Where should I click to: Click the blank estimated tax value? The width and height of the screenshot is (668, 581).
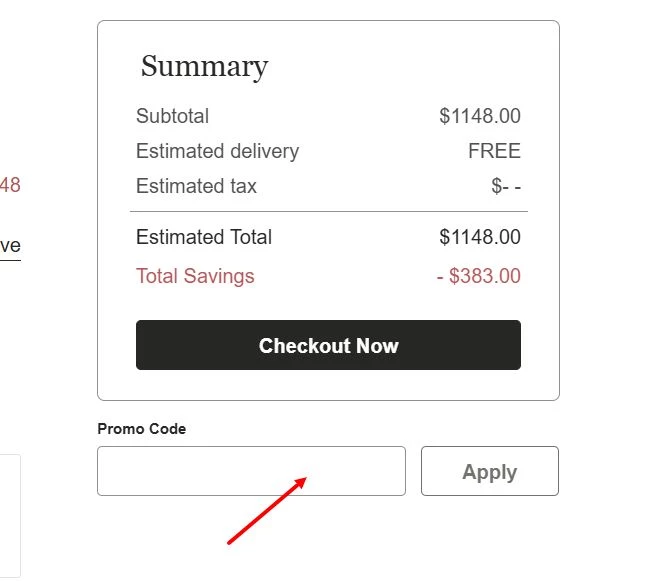click(x=506, y=186)
